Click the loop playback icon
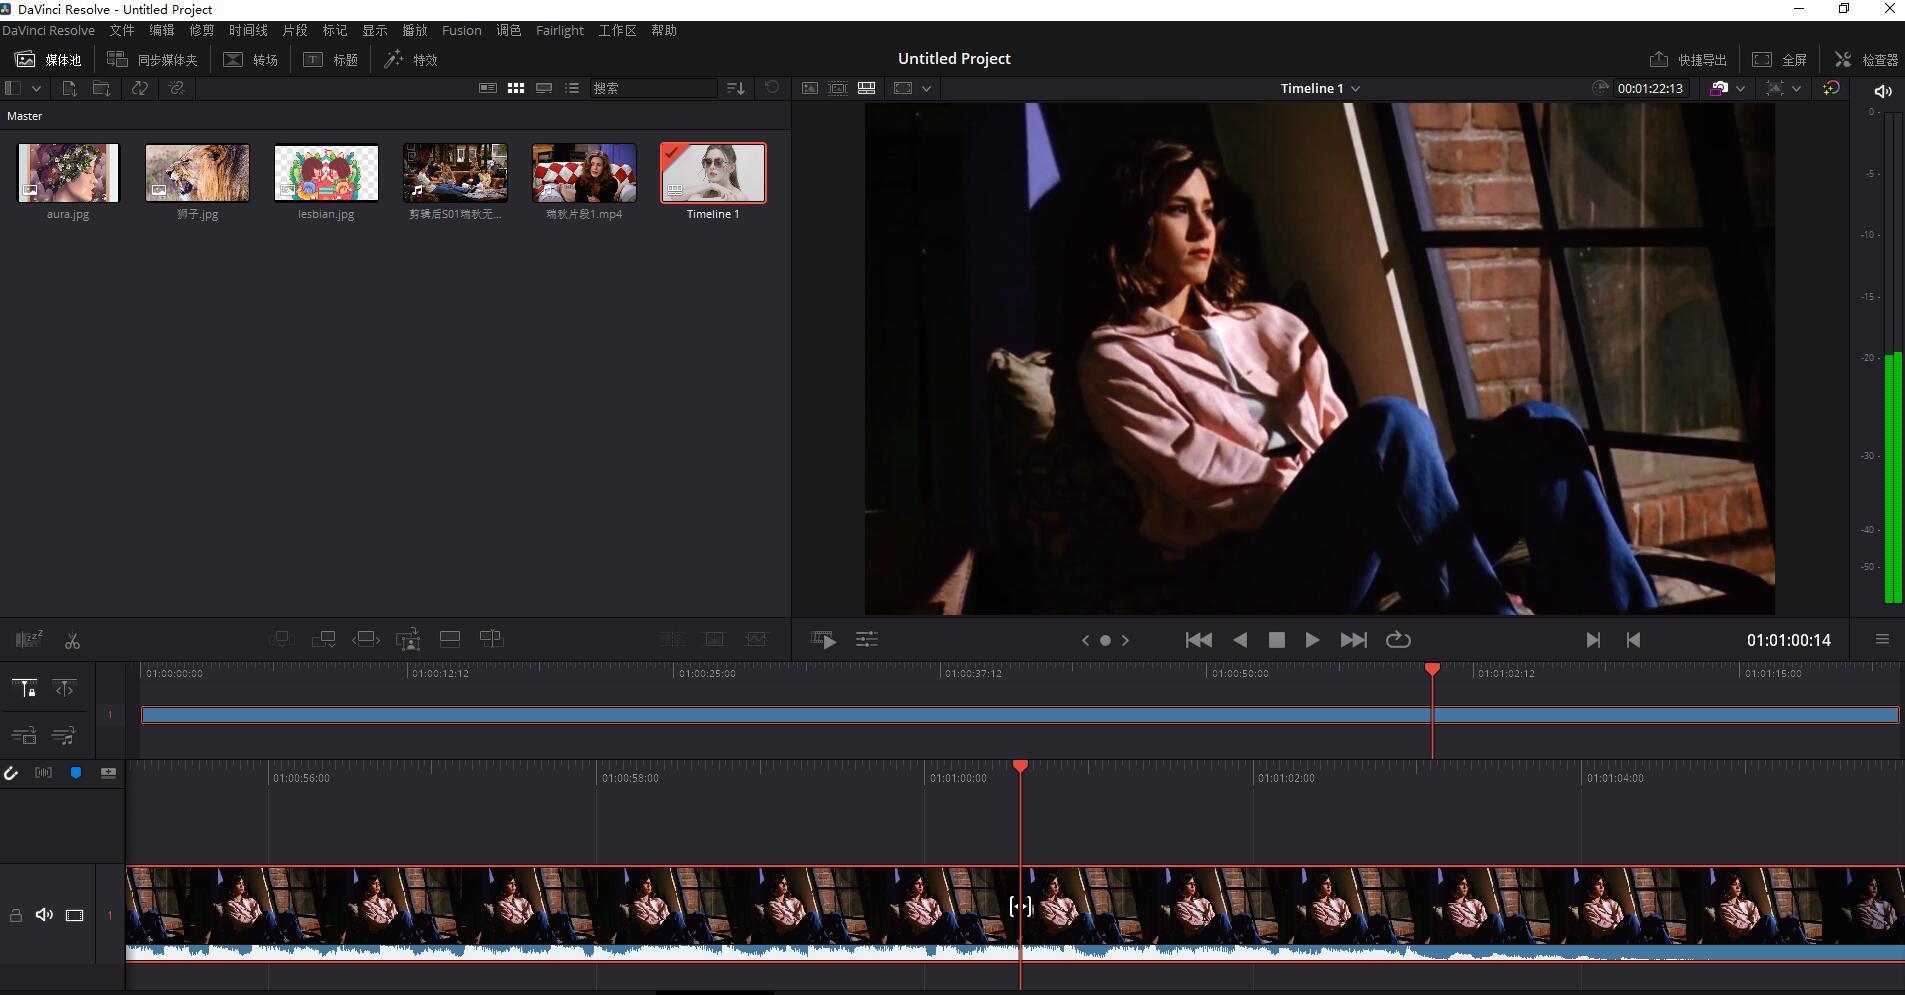1905x995 pixels. (1398, 640)
